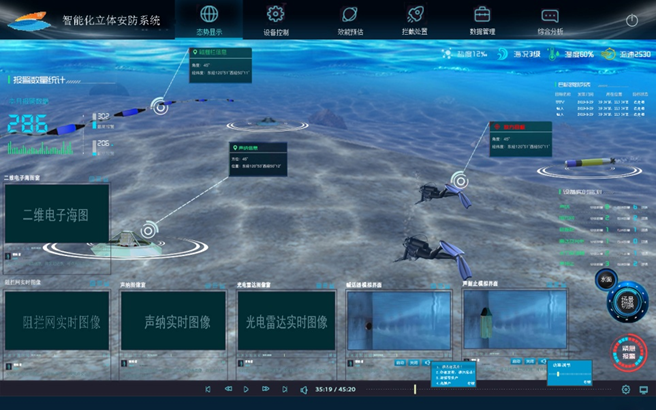
Task: Click the 35:19 / 45:20 time display
Action: coord(336,389)
